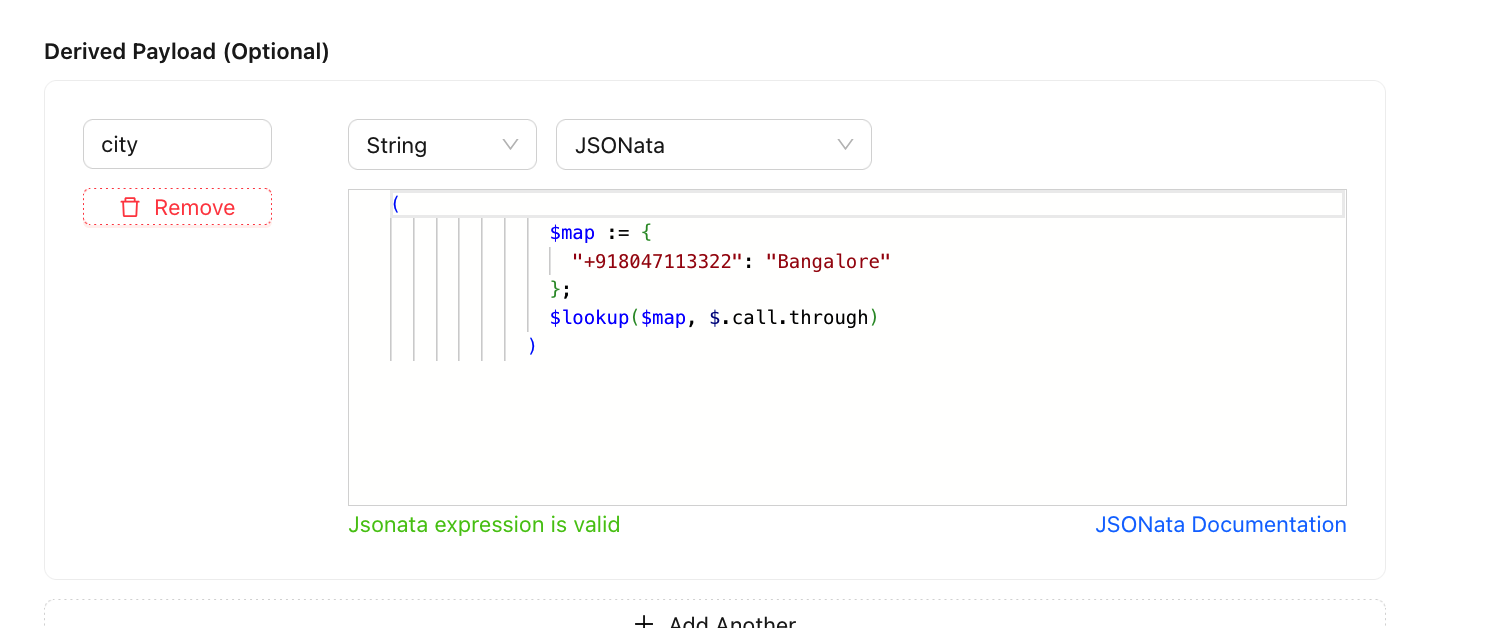This screenshot has height=628, width=1506.
Task: Click the trash icon beside Remove
Action: (130, 208)
